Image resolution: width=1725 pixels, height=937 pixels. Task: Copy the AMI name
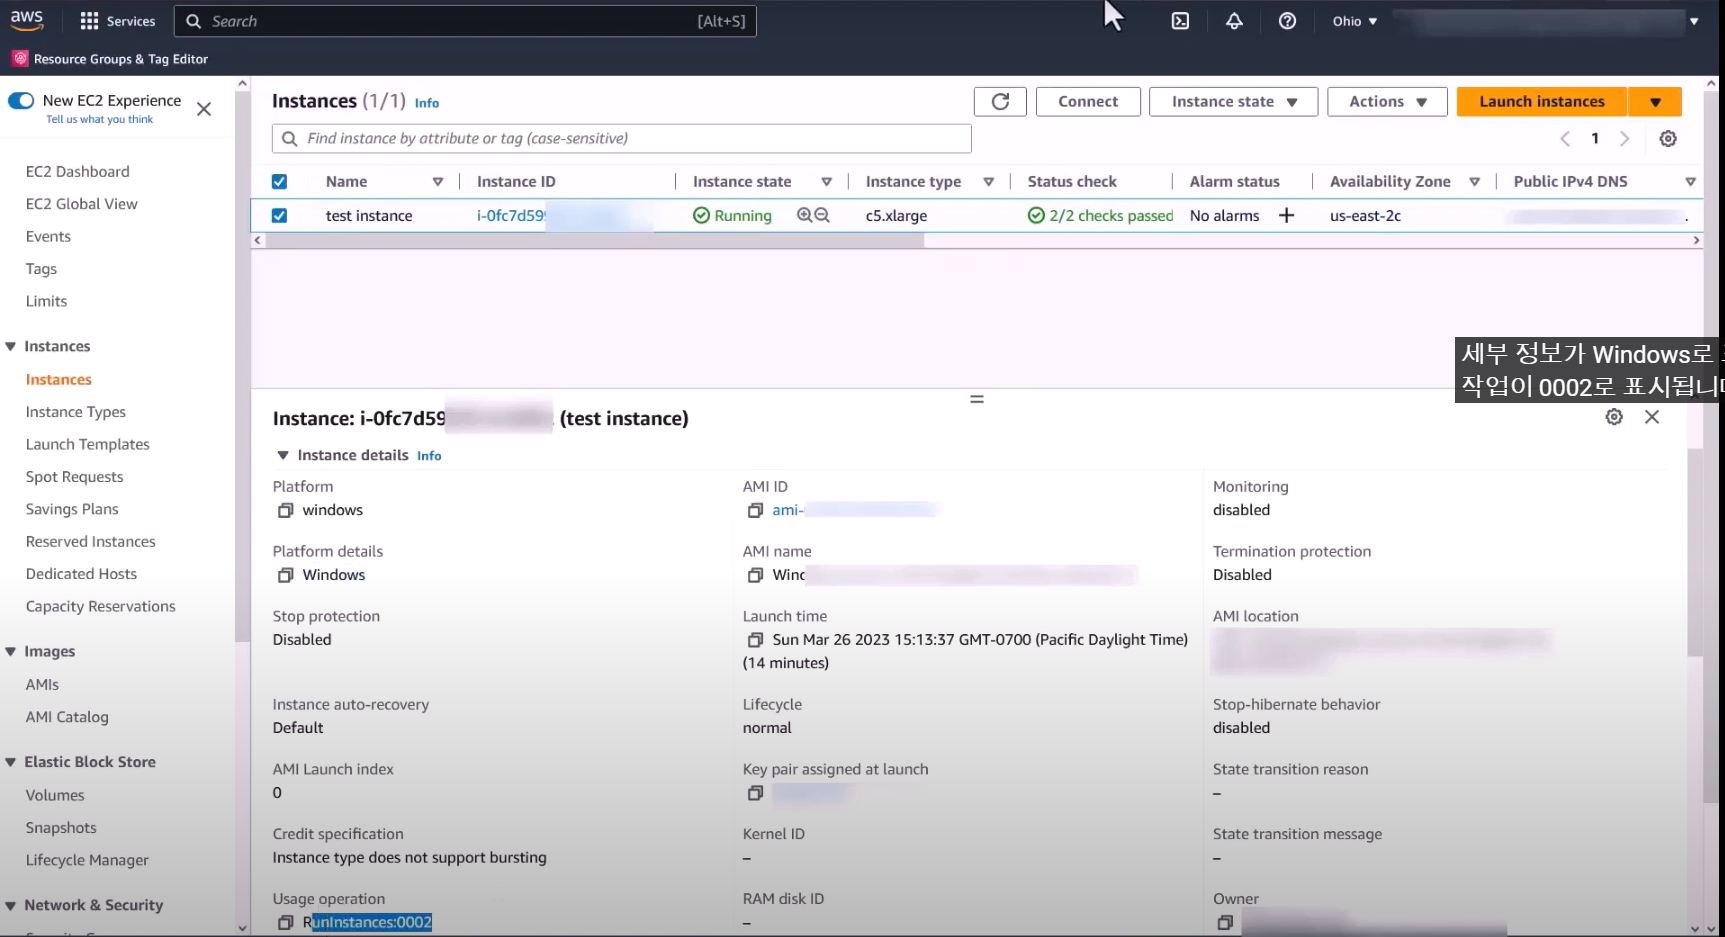[x=755, y=575]
